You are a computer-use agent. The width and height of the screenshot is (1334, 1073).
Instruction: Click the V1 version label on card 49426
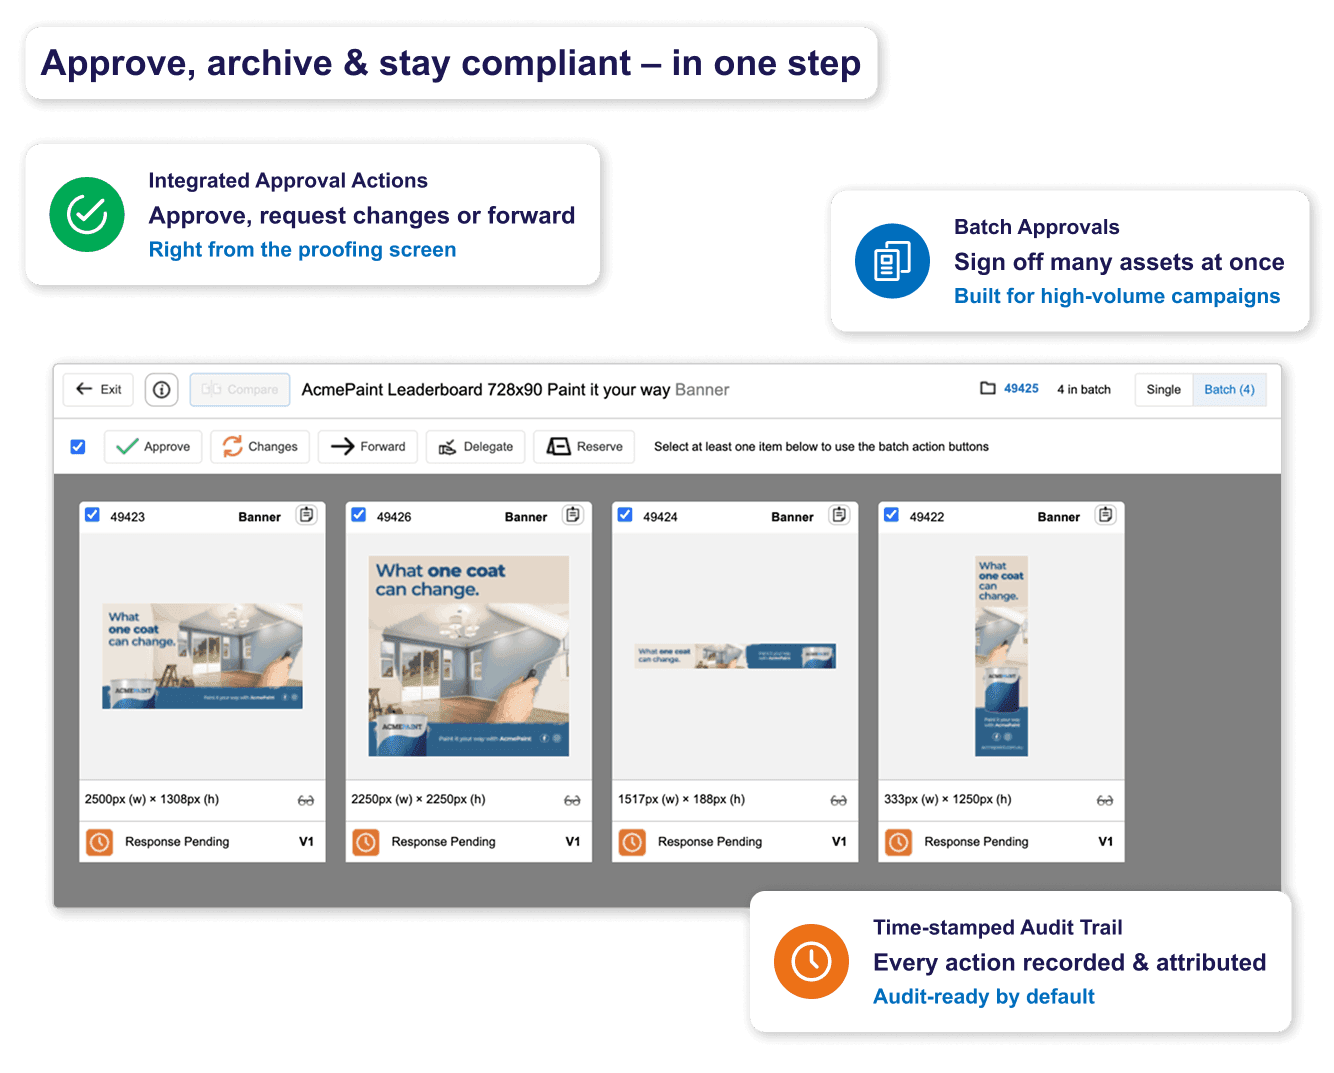pyautogui.click(x=573, y=842)
